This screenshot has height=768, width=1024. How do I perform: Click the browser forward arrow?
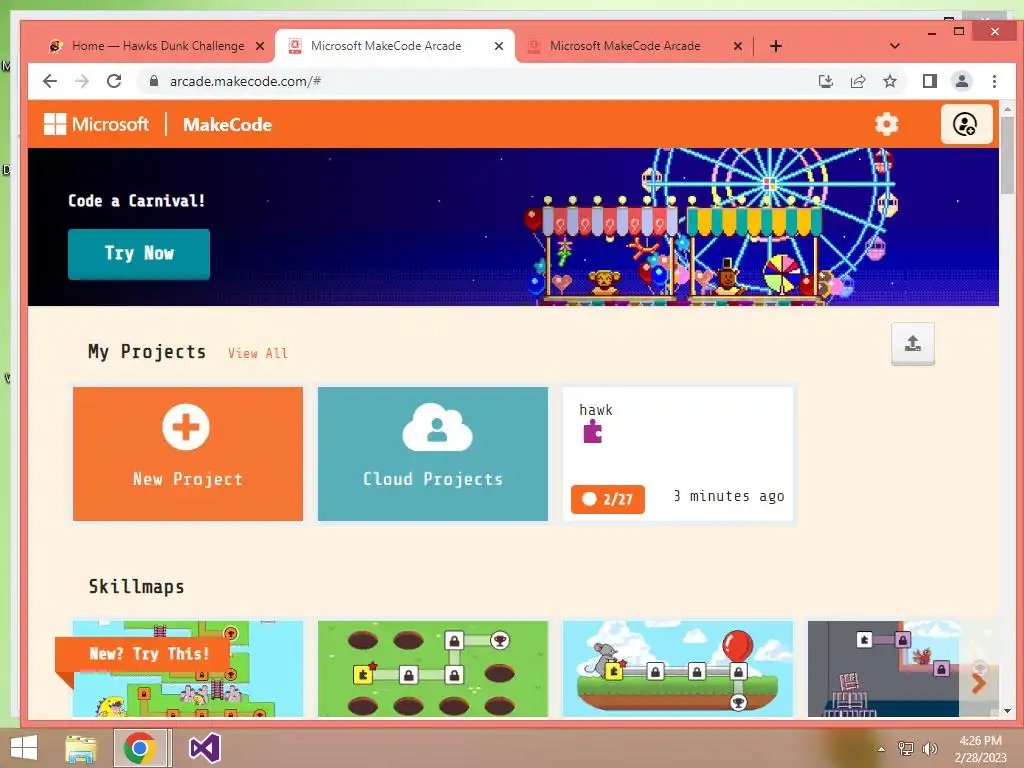[82, 81]
